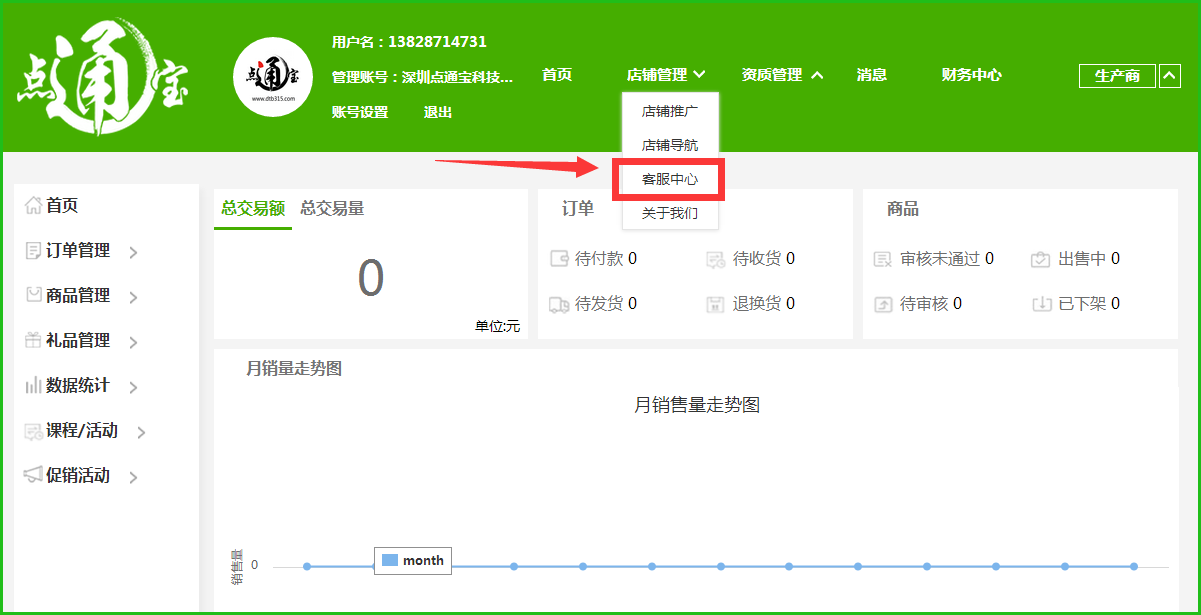Click the order management clipboard icon
This screenshot has width=1201, height=615.
click(x=33, y=250)
